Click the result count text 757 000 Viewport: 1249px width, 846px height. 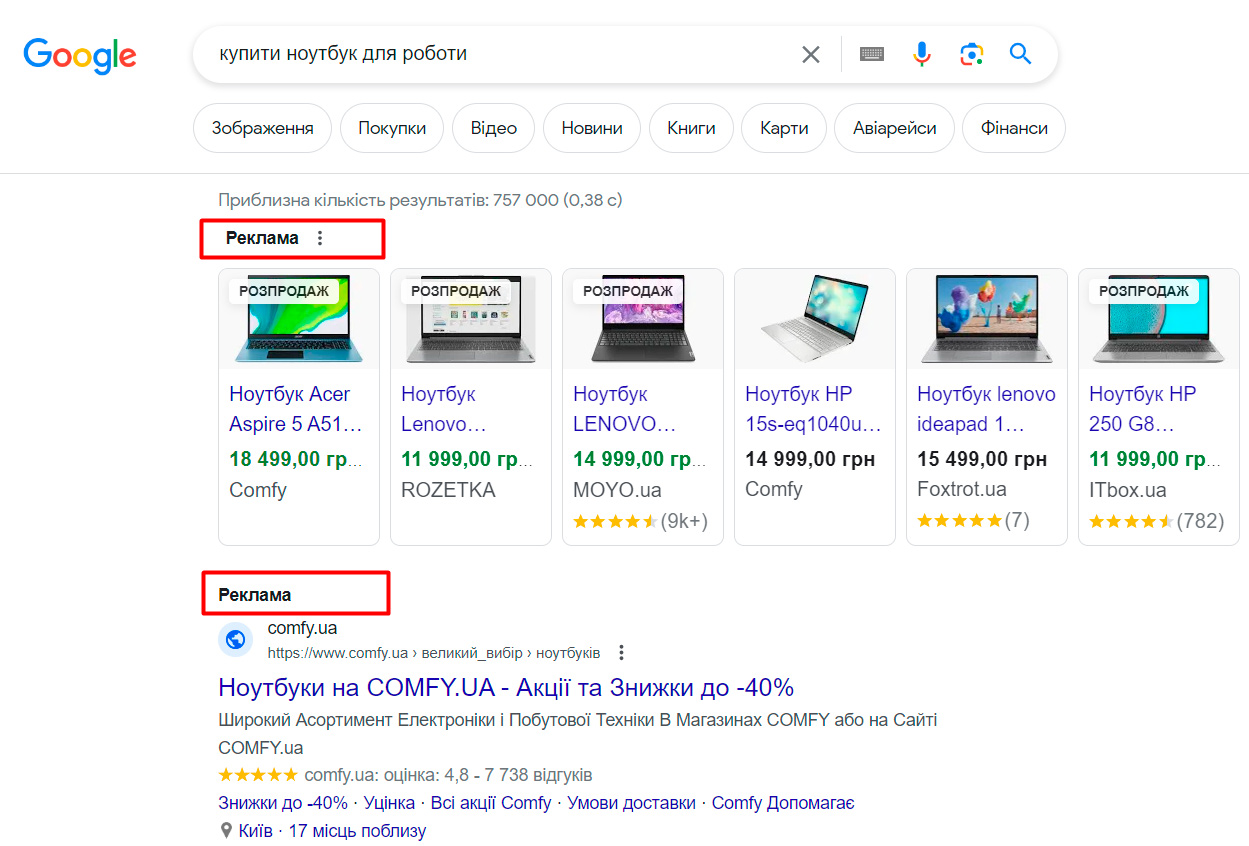420,200
